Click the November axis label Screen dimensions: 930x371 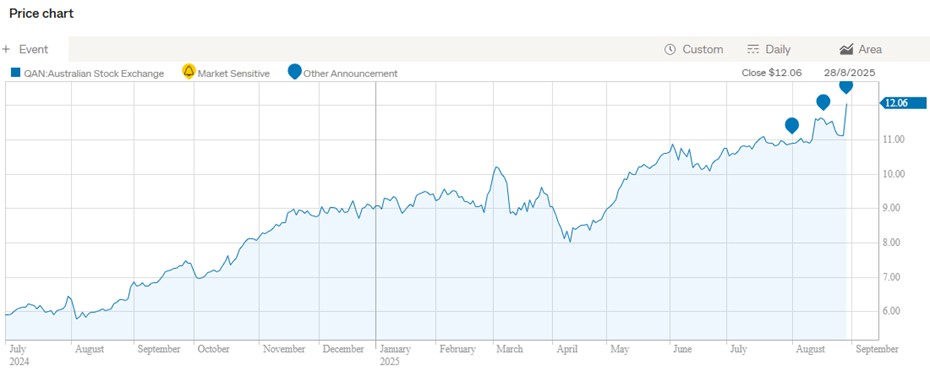285,349
